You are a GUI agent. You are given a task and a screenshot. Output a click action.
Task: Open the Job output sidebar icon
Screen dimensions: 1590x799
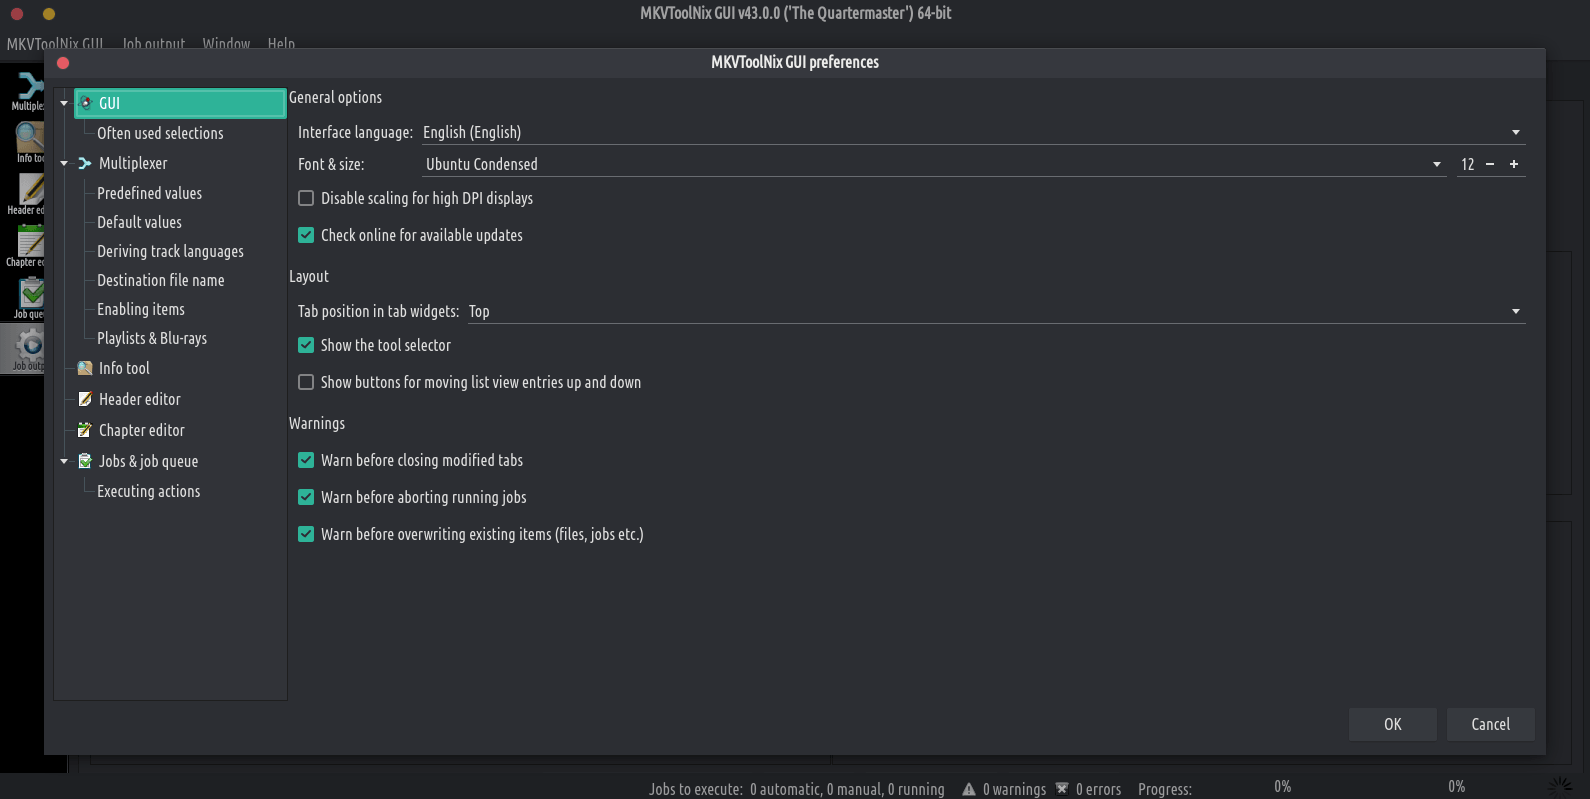coord(29,349)
